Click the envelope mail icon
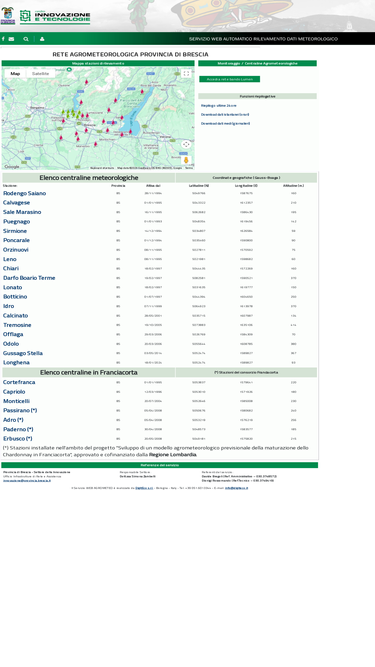375x667 pixels. pos(11,39)
